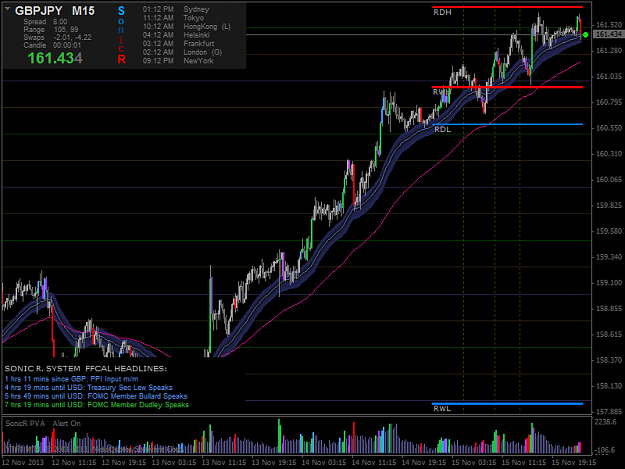Click the 106.6 volume scale value
The width and height of the screenshot is (625, 469).
[606, 450]
